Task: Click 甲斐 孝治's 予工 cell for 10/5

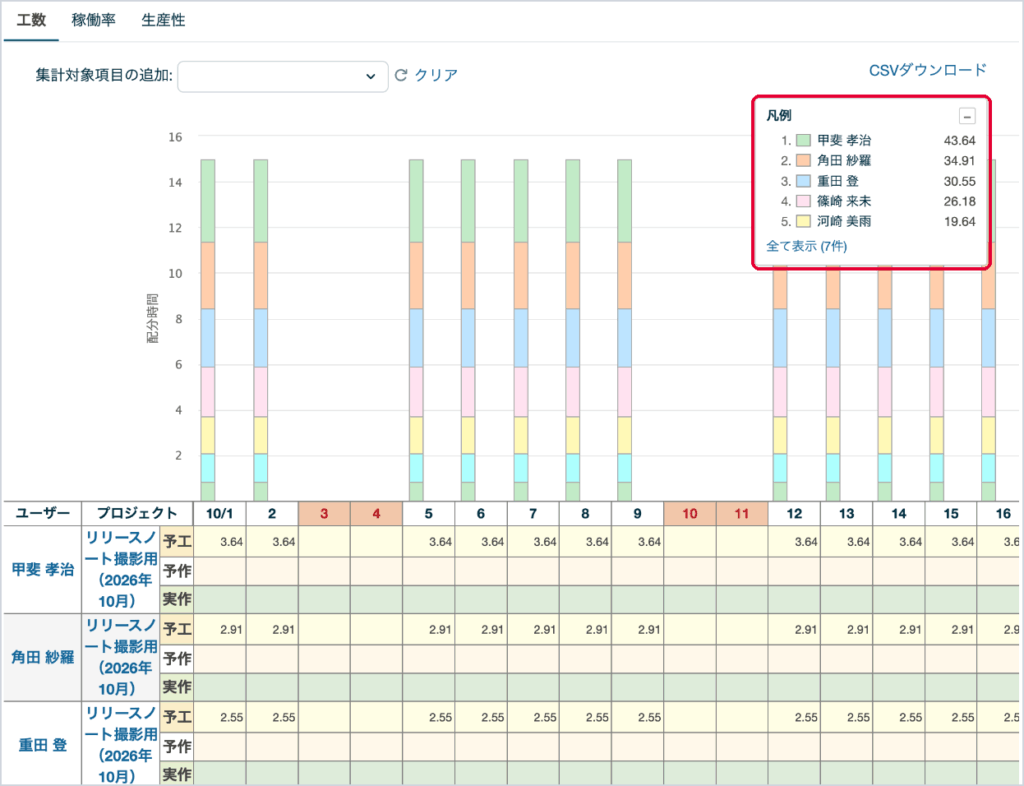Action: pos(428,542)
